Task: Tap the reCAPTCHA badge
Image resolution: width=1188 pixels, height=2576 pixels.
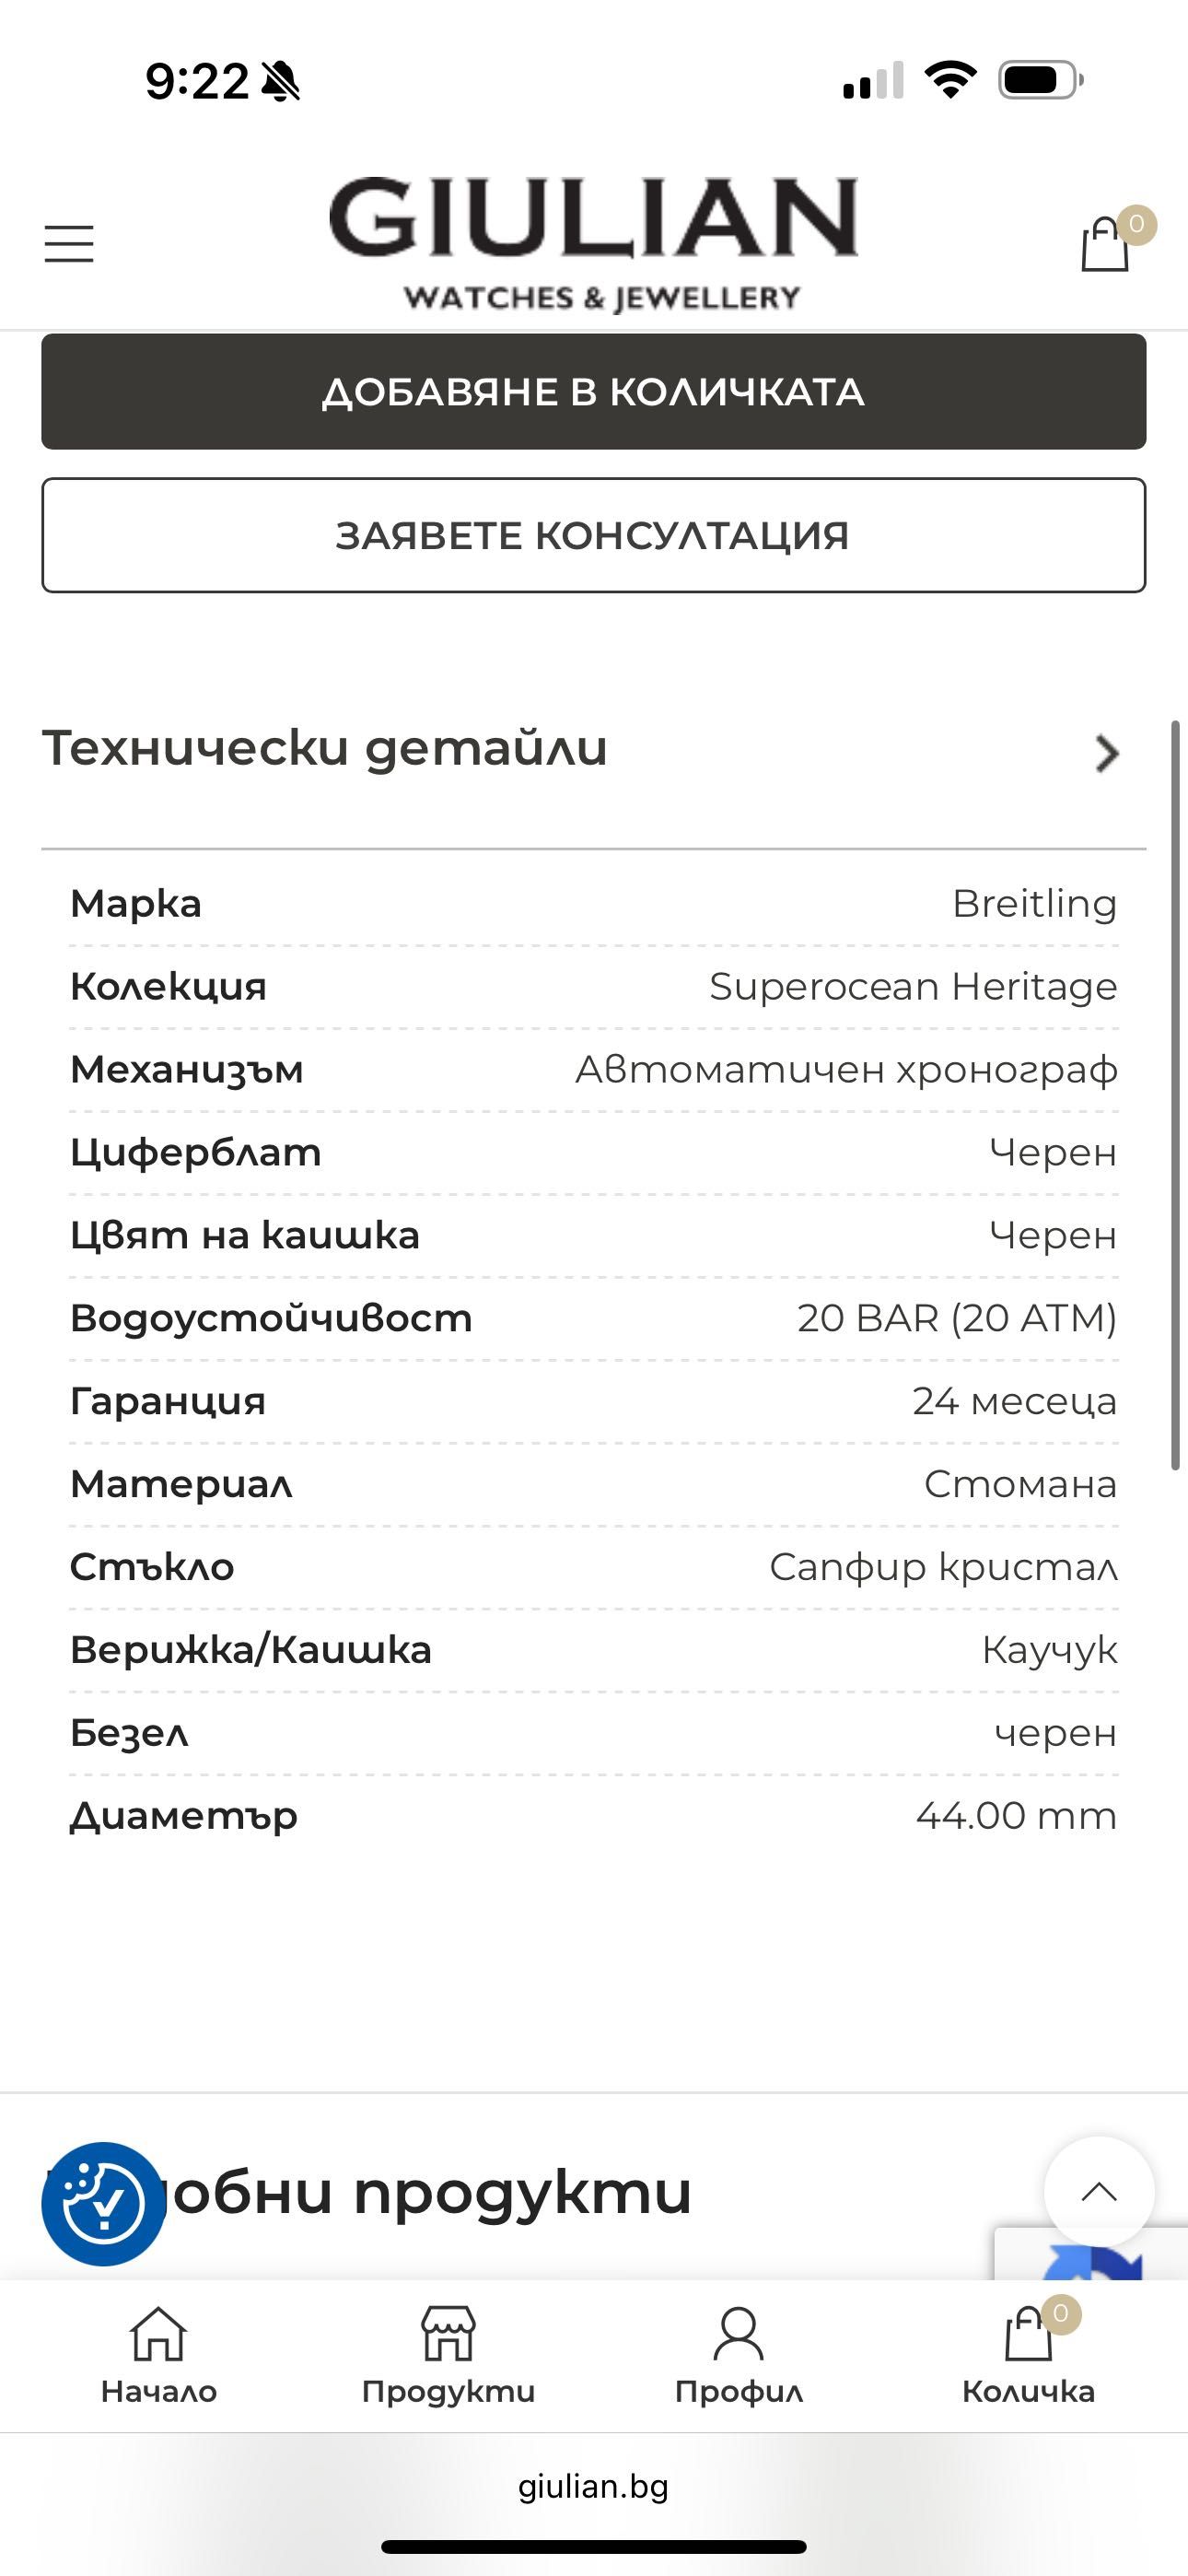Action: click(x=1091, y=2254)
